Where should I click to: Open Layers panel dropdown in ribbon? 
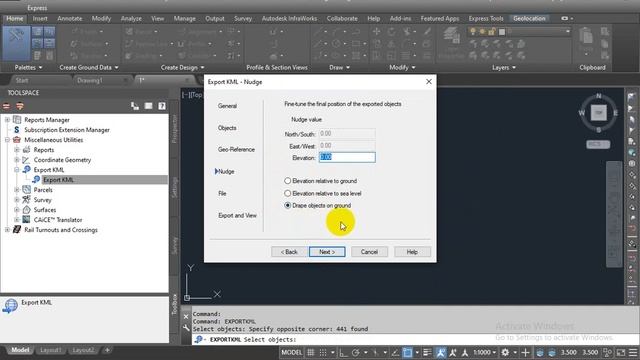(504, 67)
